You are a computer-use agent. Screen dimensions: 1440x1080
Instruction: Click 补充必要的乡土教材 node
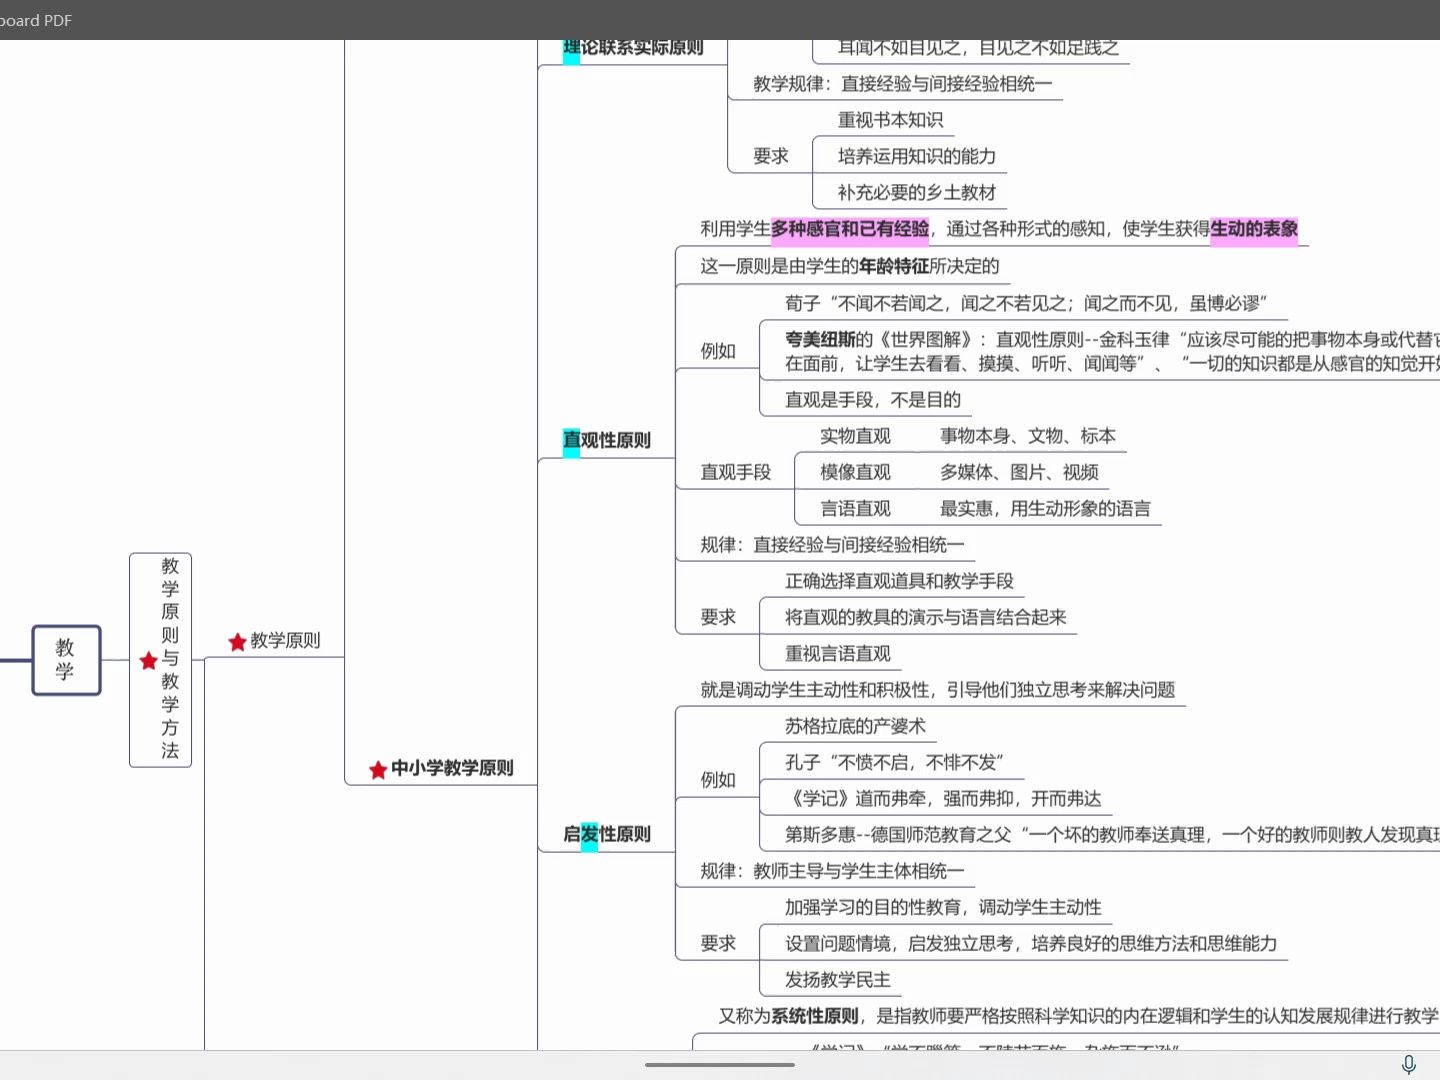[x=917, y=192]
